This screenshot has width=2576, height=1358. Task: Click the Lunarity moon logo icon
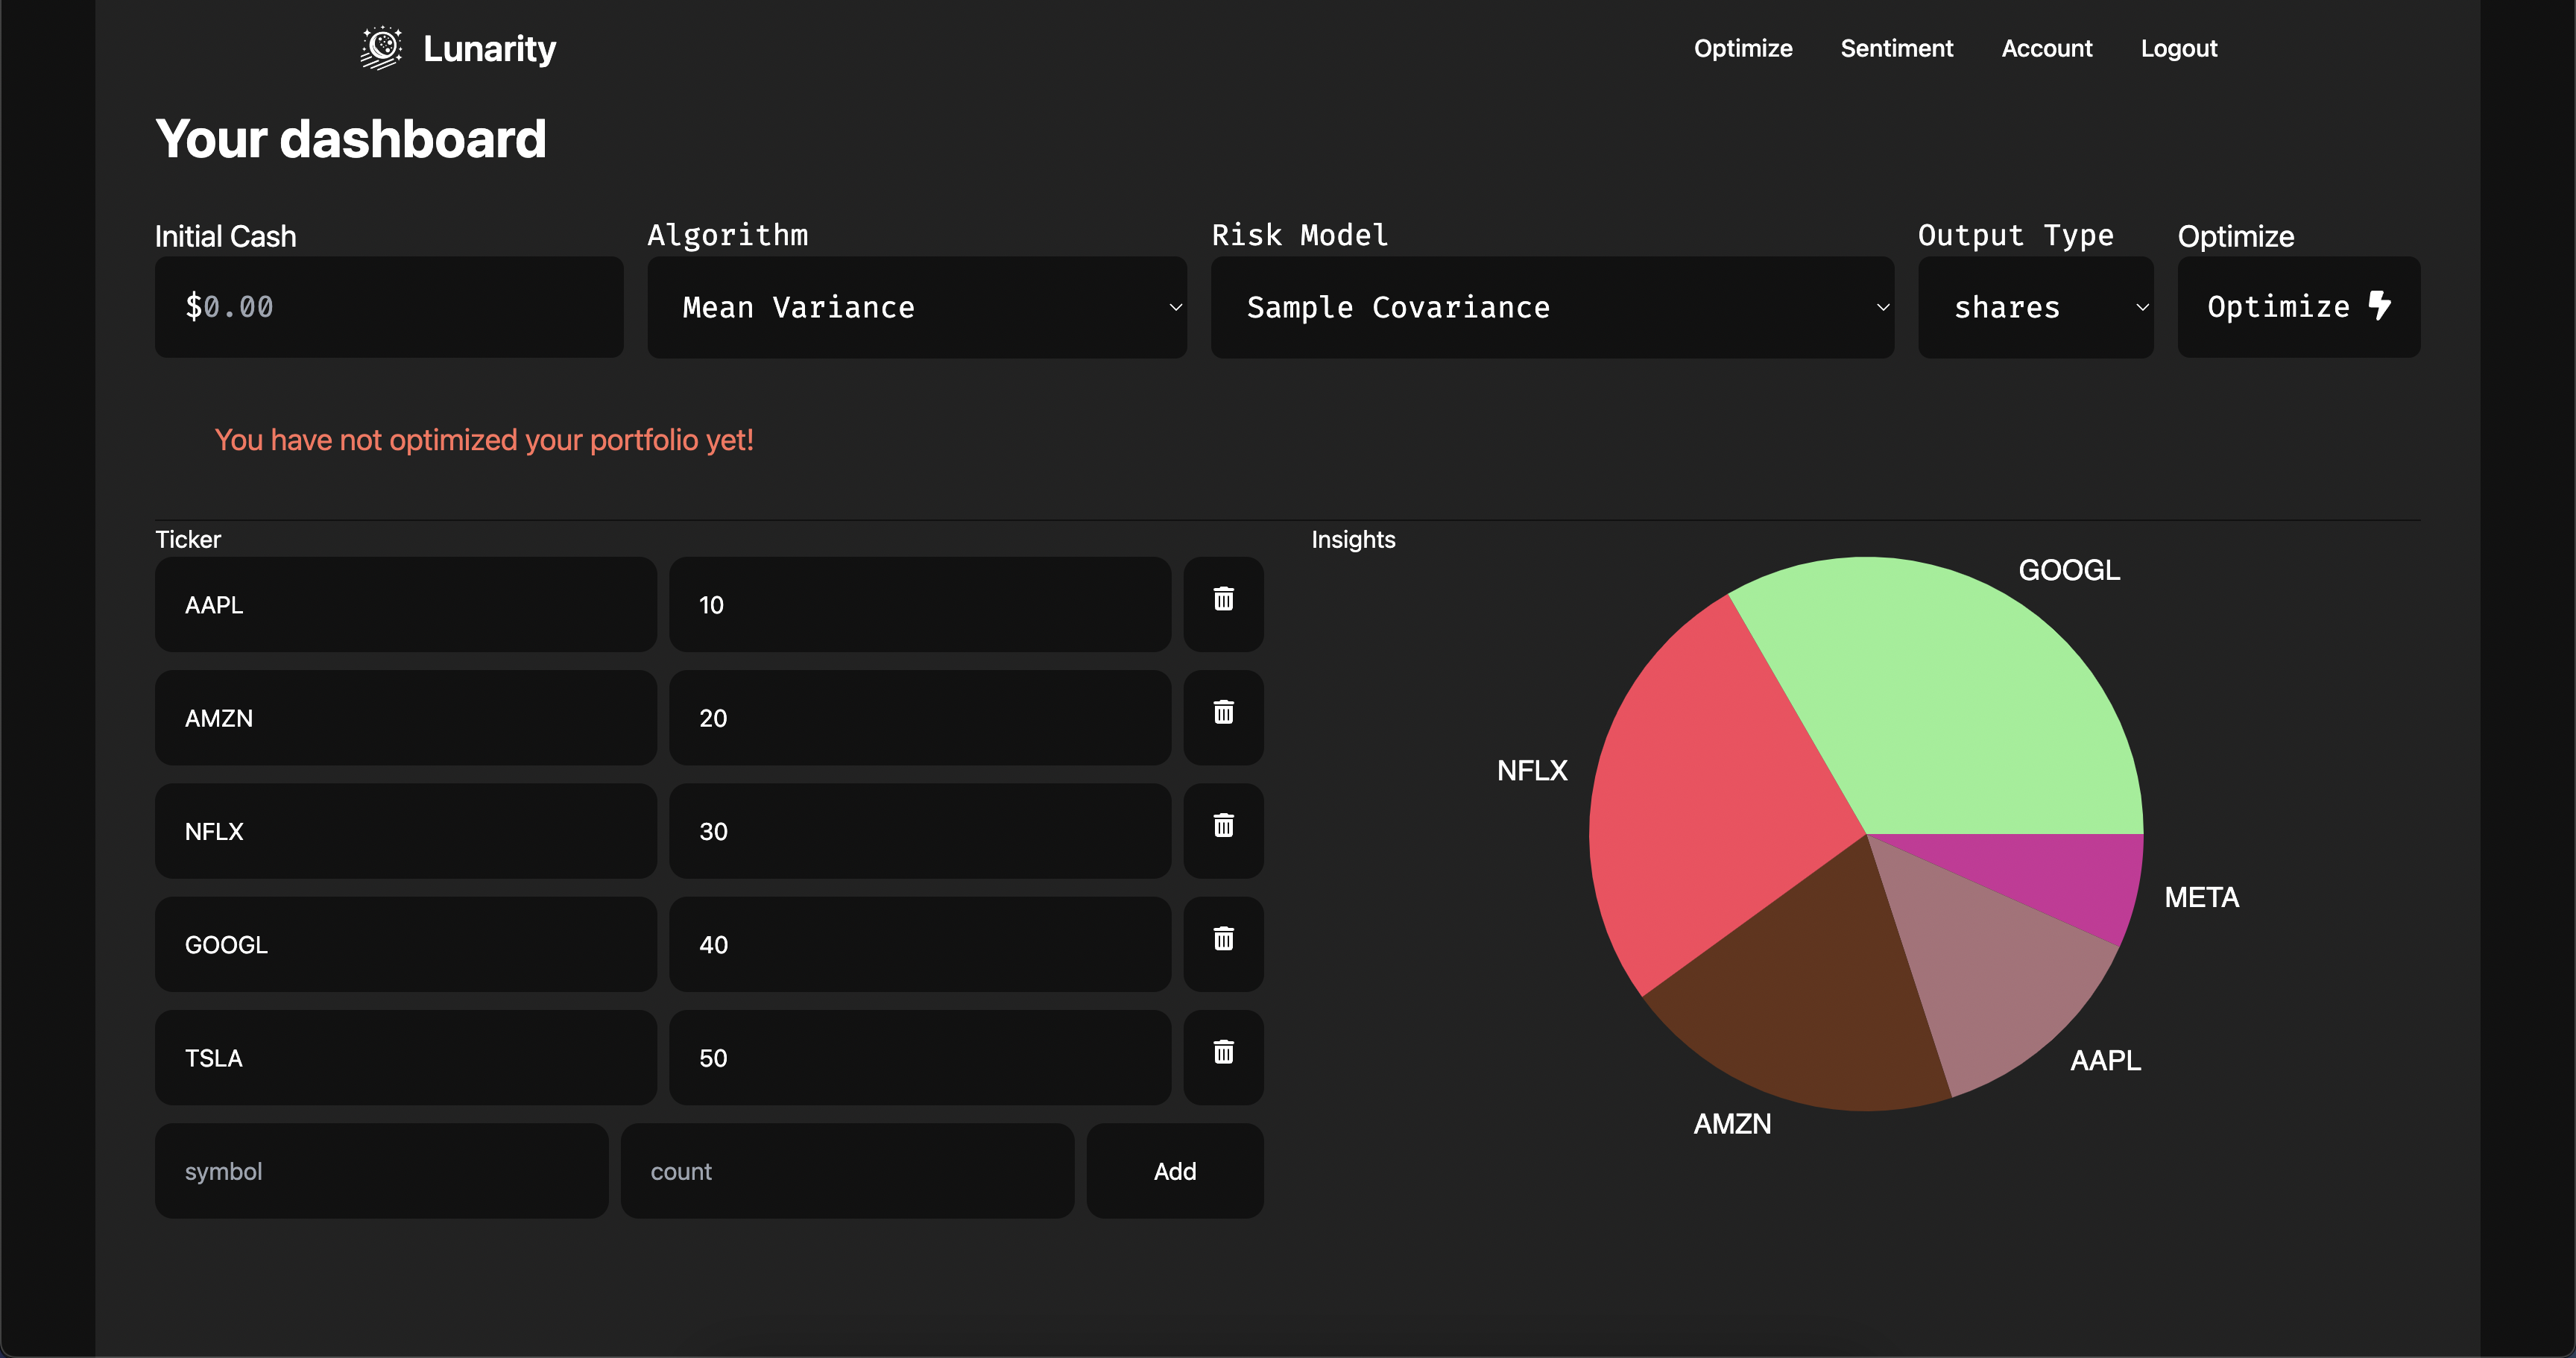point(381,48)
